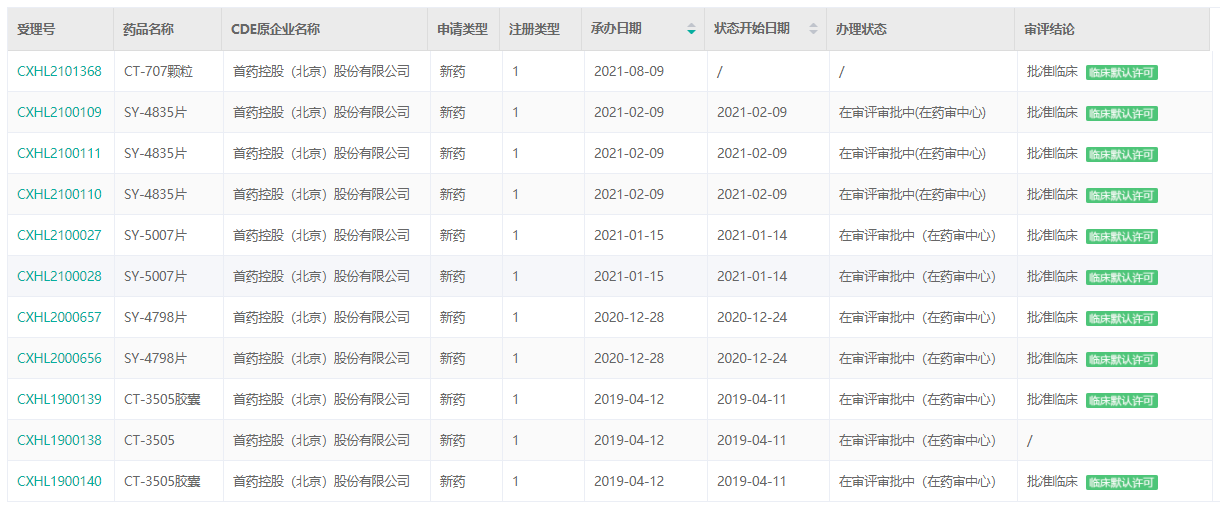Click the 药品名称 column header
Image resolution: width=1220 pixels, height=508 pixels.
tap(148, 29)
